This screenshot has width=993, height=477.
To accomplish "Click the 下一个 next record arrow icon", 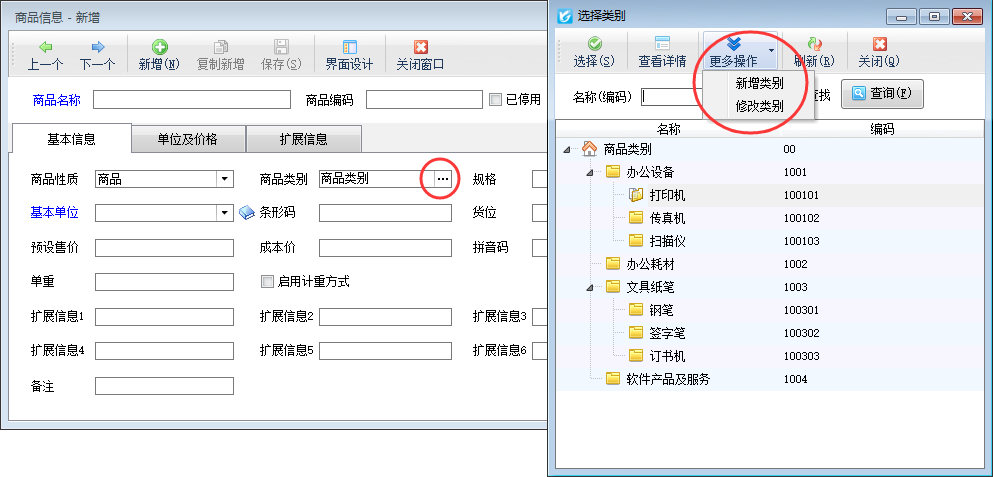I will (x=97, y=47).
